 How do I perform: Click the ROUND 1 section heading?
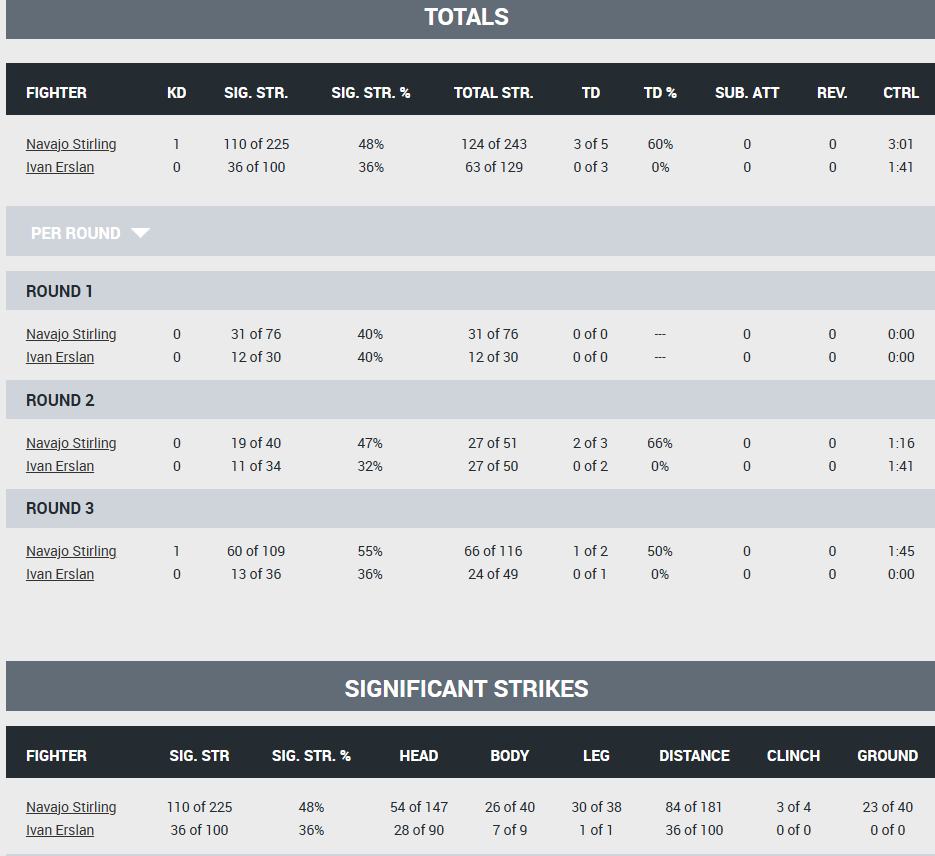59,291
